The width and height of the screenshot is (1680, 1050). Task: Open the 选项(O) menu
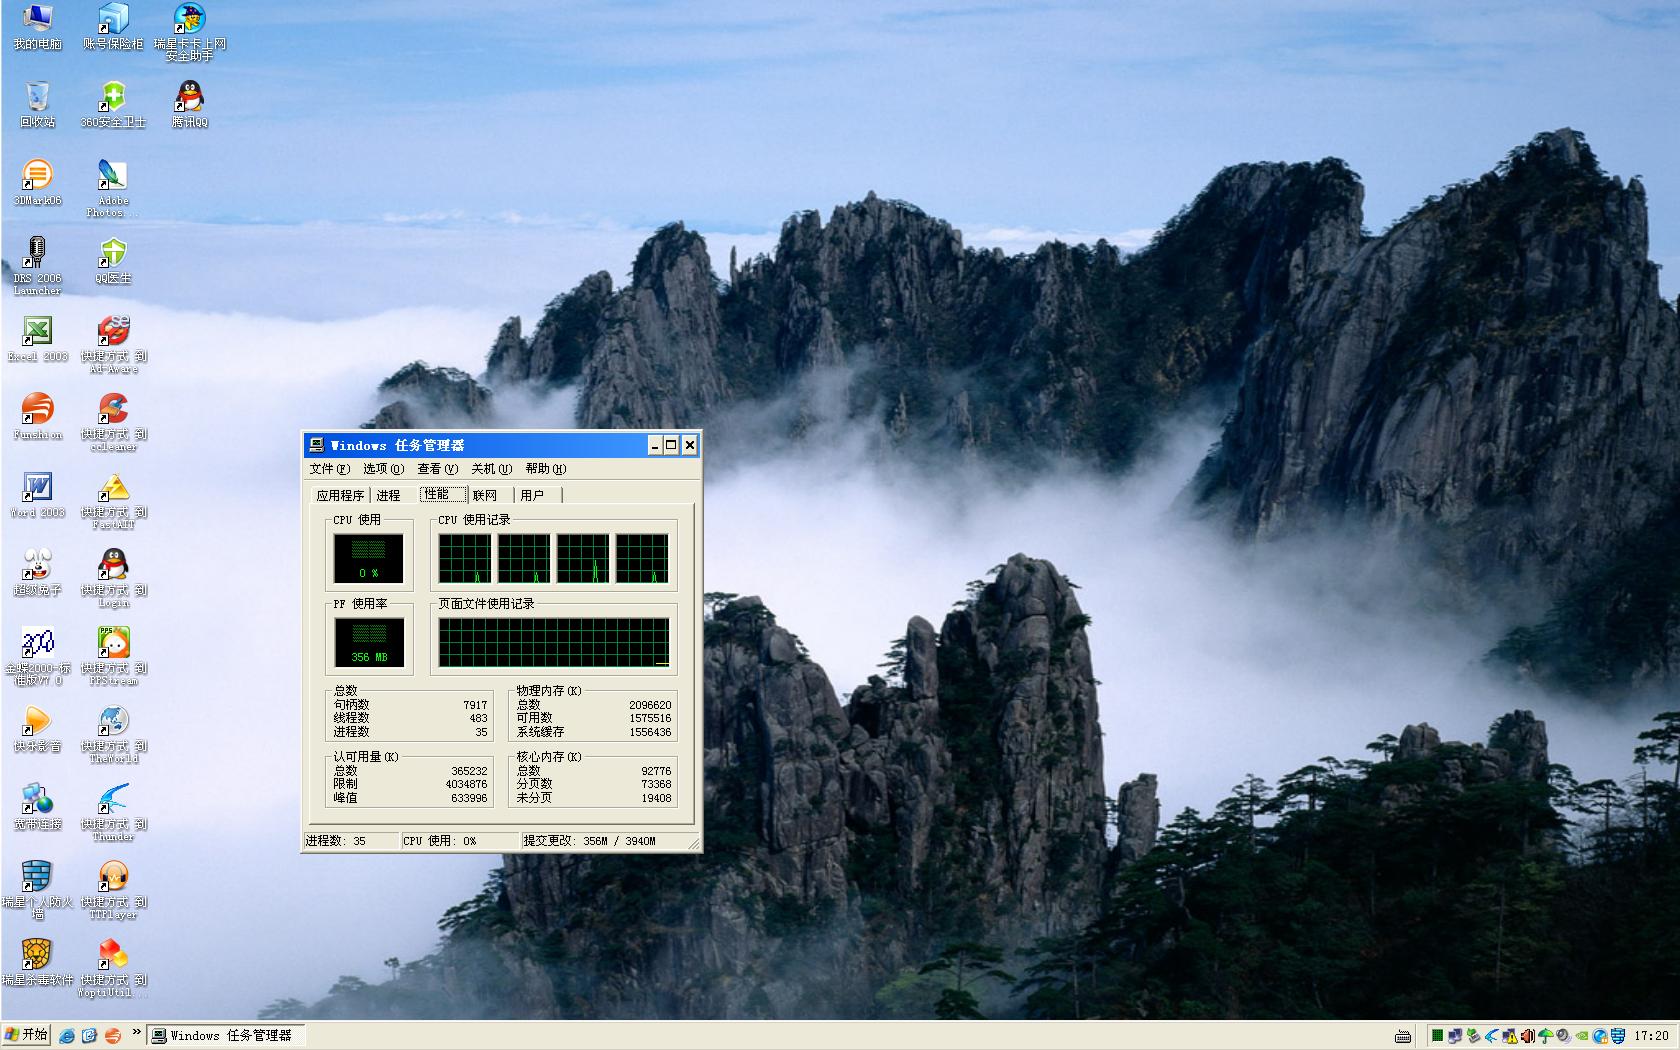(383, 469)
